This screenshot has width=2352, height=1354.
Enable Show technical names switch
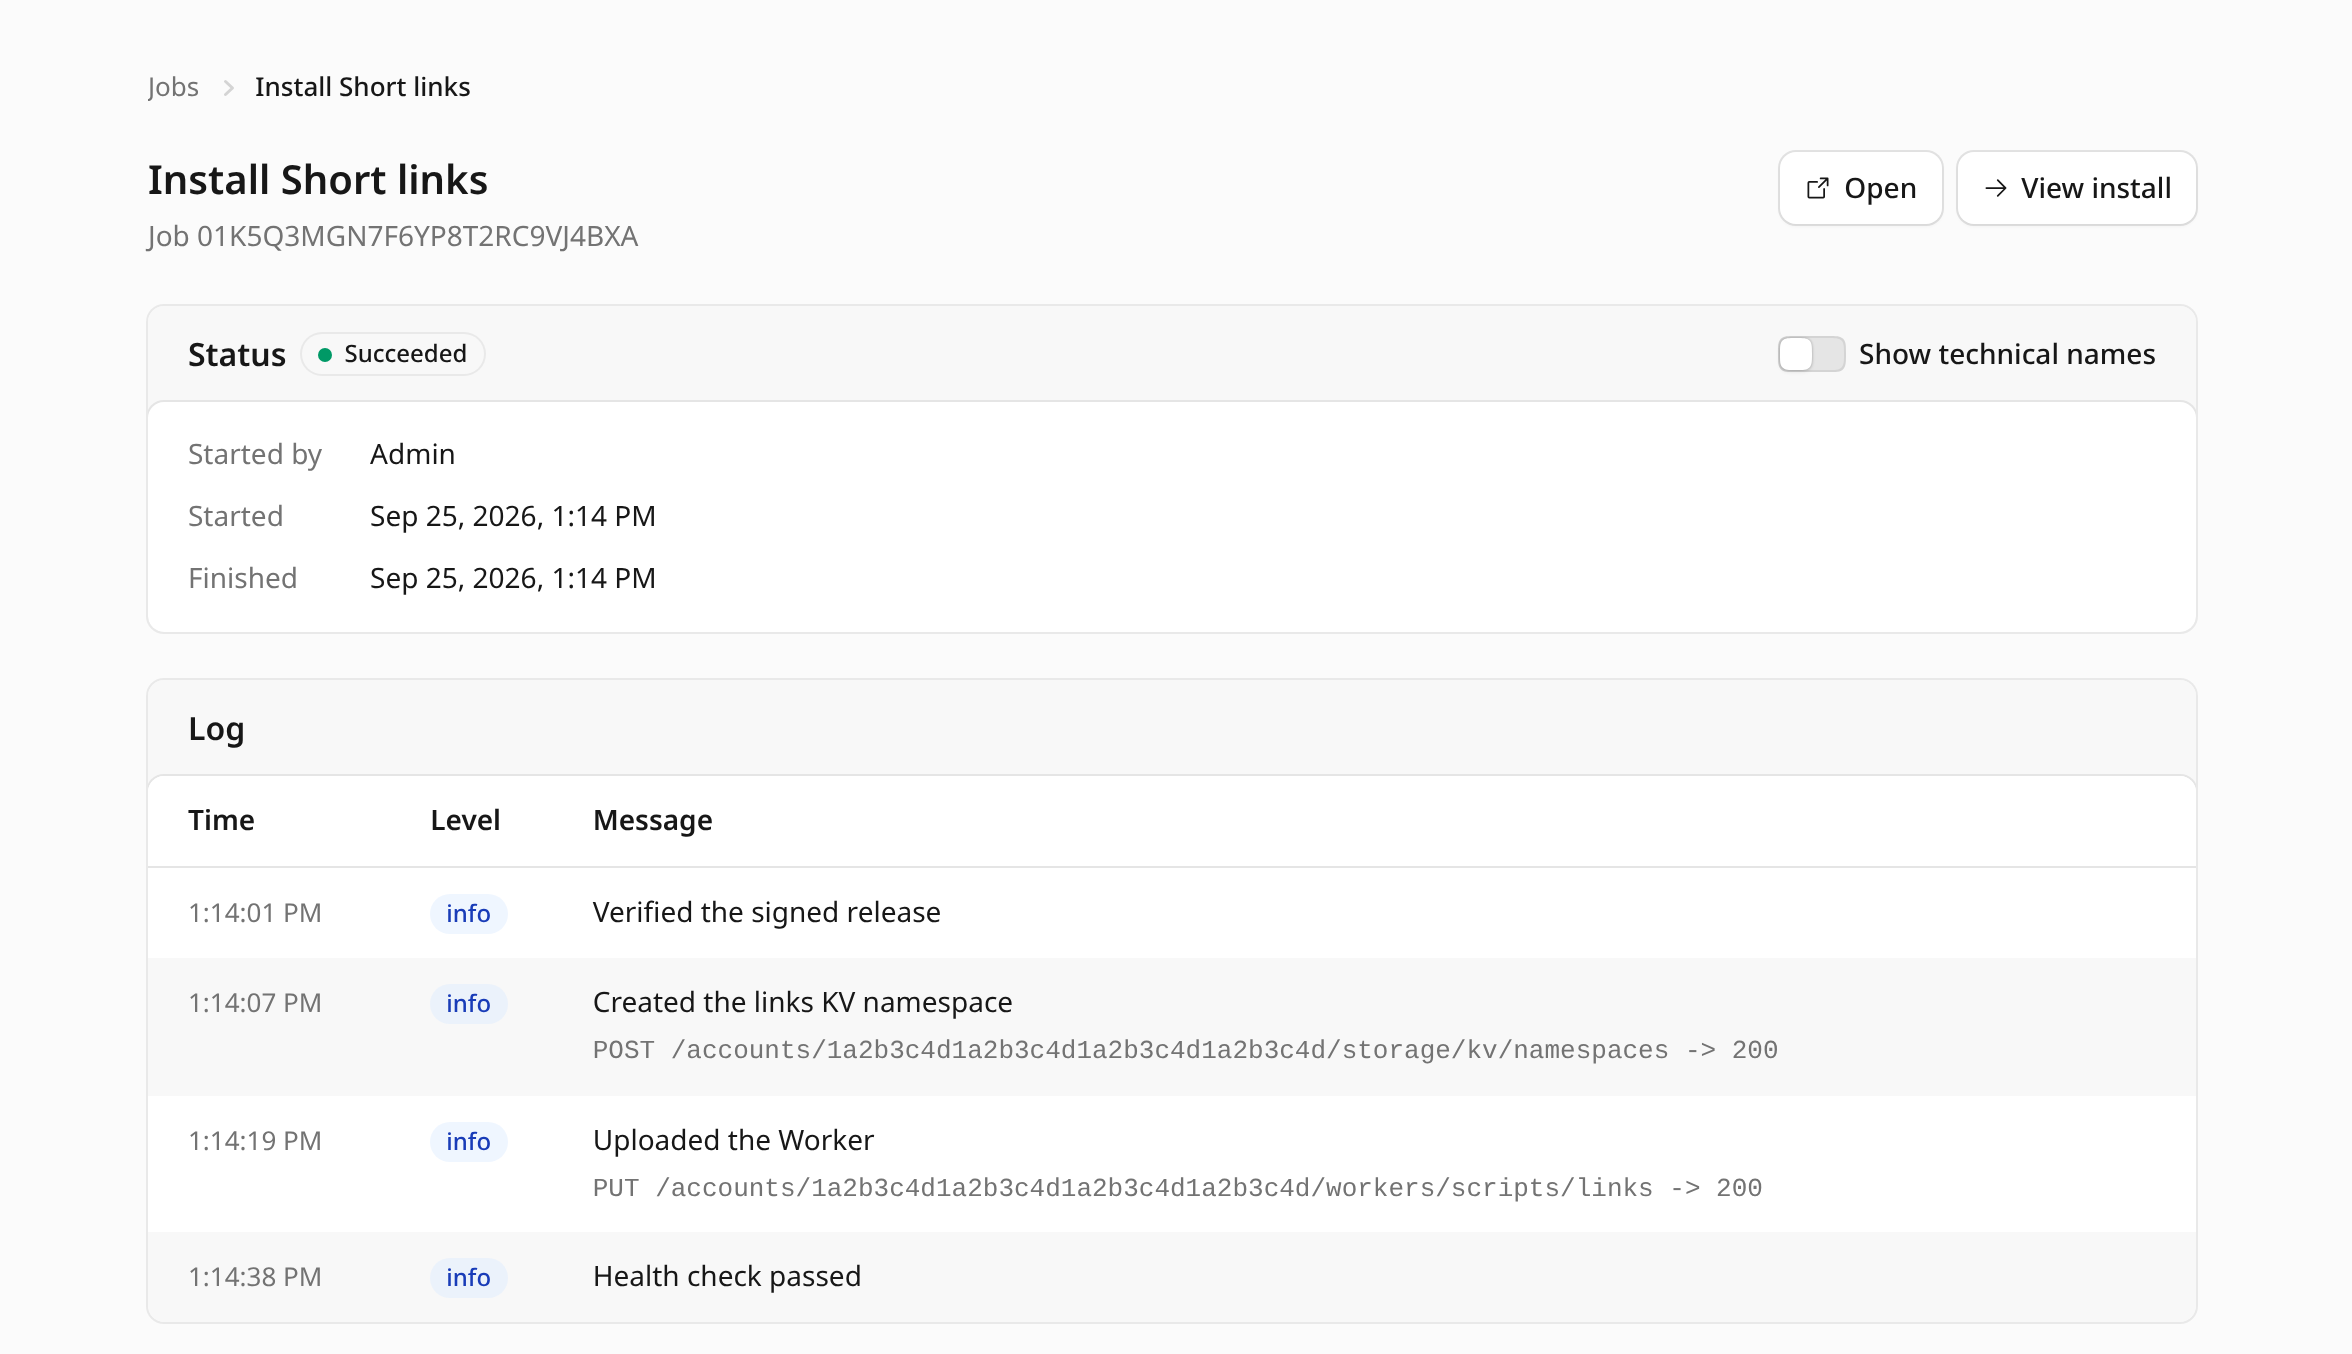point(1811,354)
